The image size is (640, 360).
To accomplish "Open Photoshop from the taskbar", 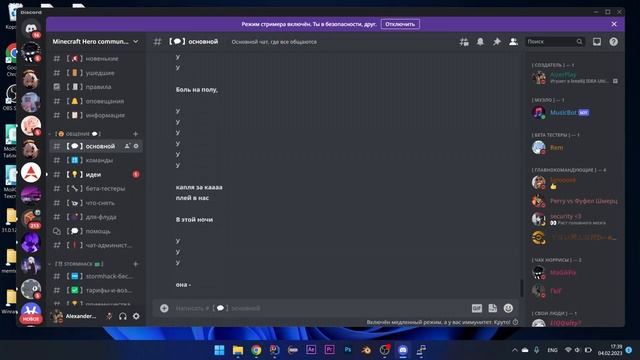I will click(x=348, y=350).
